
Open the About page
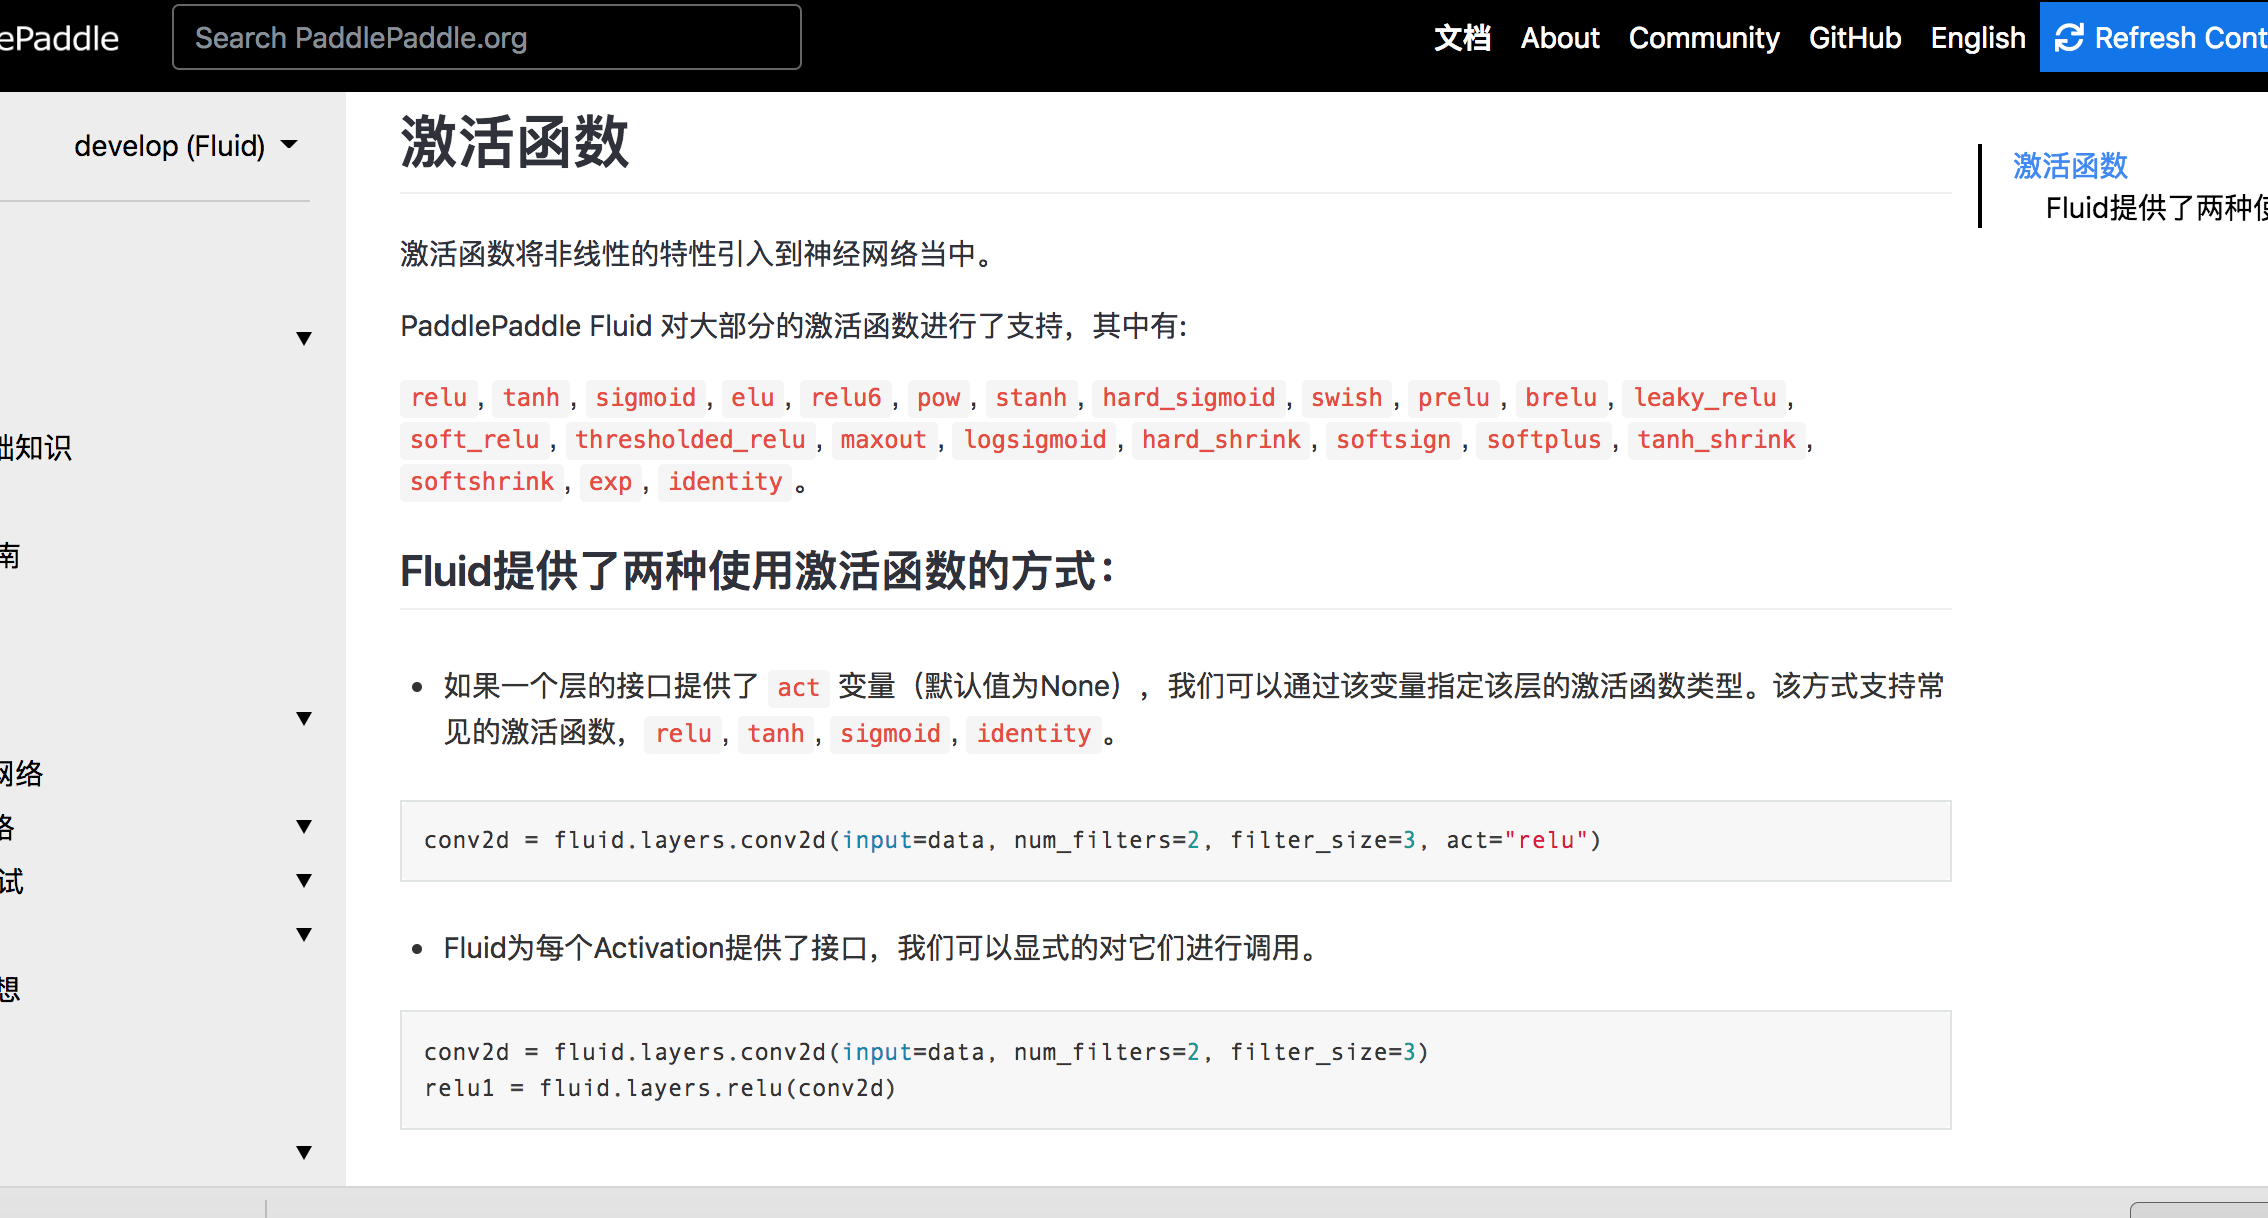tap(1559, 38)
